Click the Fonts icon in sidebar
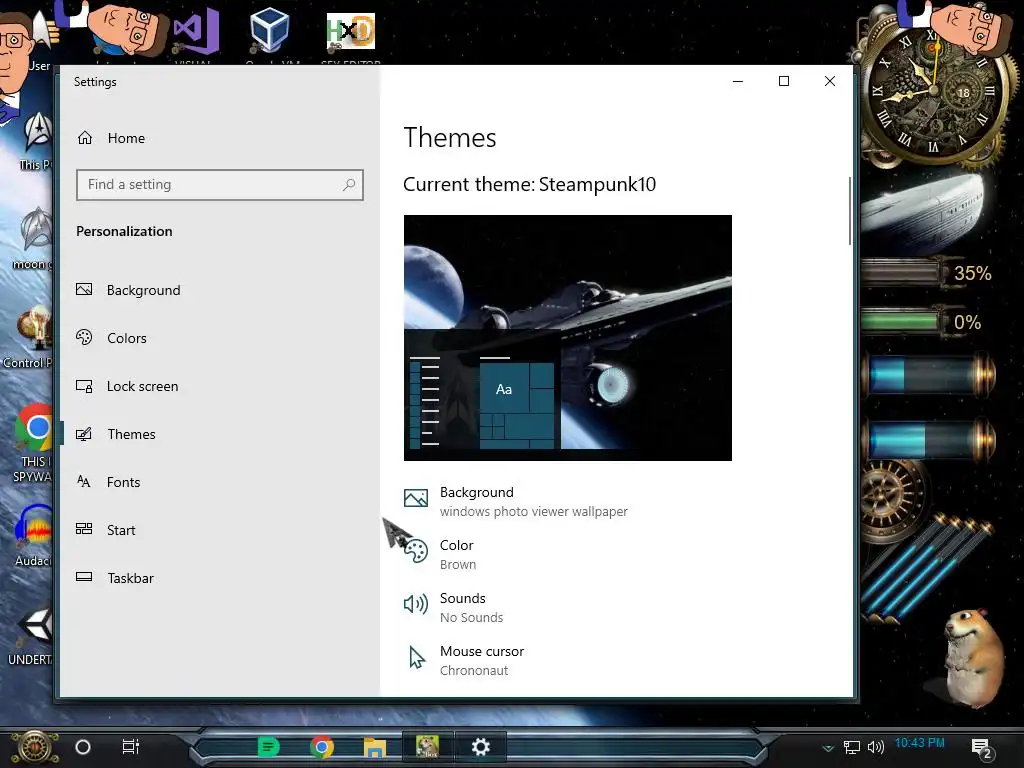This screenshot has width=1024, height=768. [84, 481]
